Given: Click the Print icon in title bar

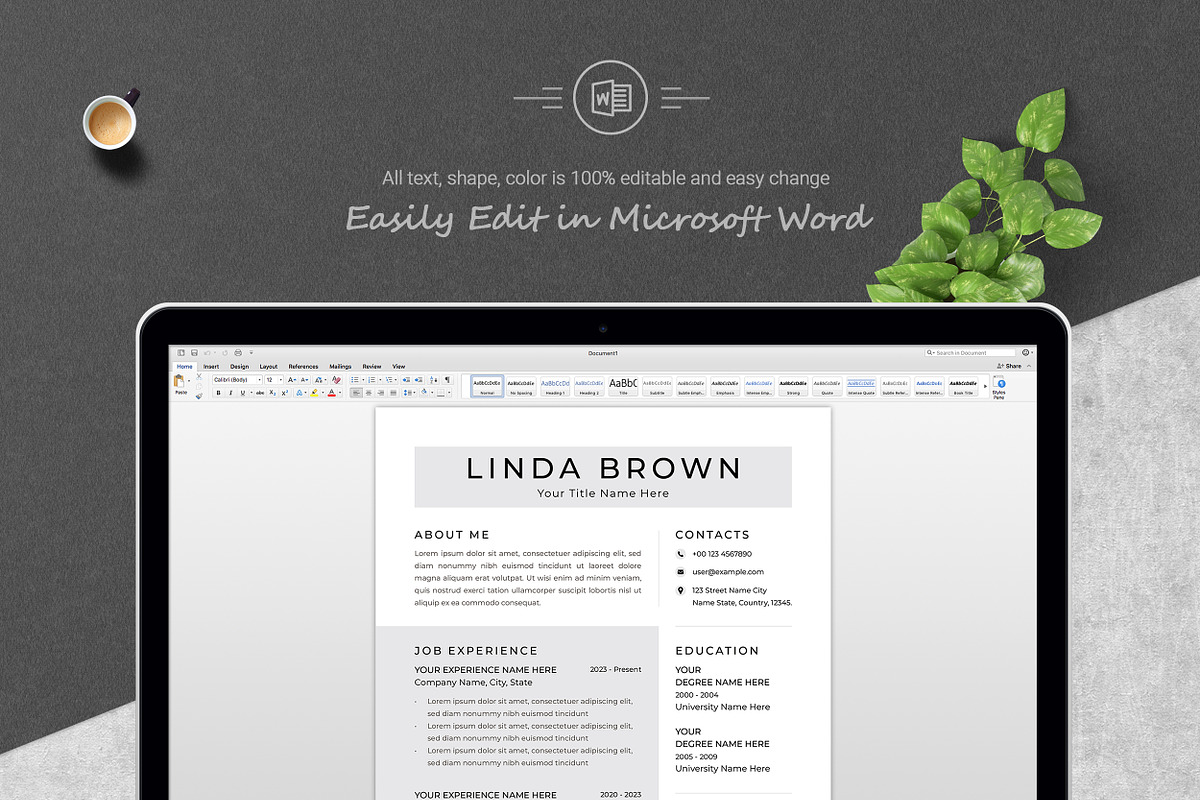Looking at the screenshot, I should coord(238,353).
